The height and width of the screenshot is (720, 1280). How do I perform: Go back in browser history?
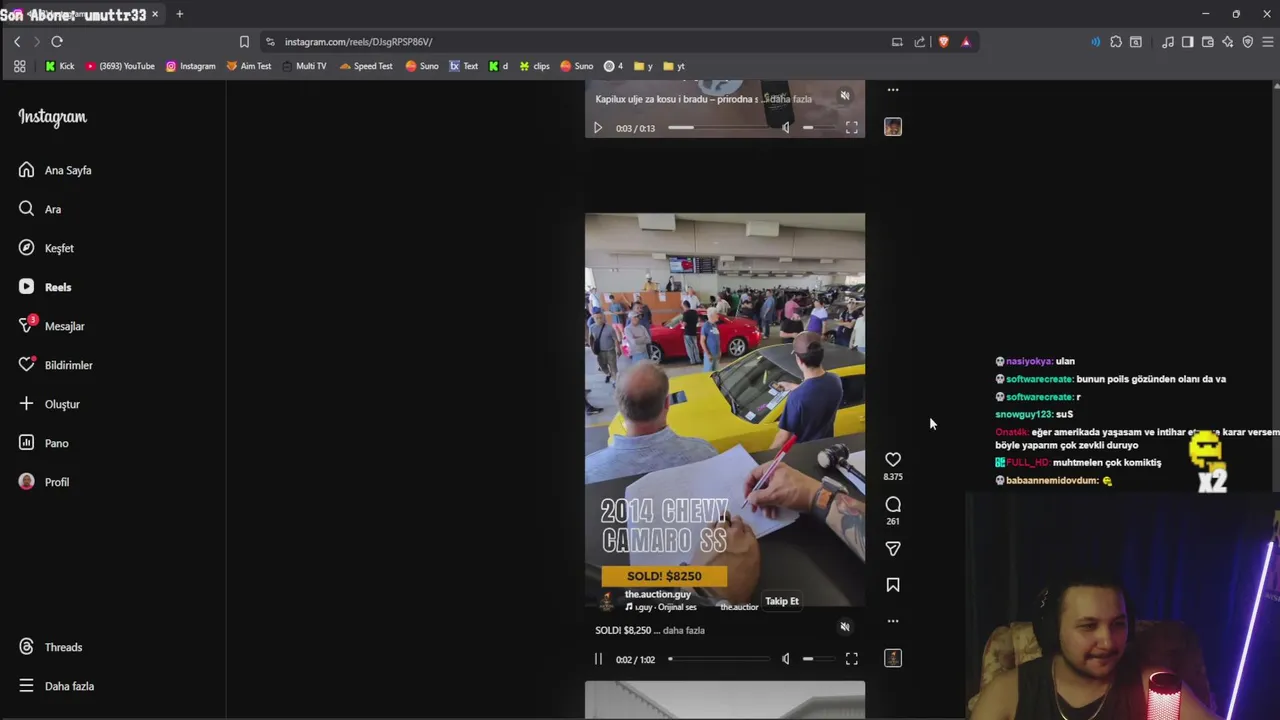coord(17,42)
